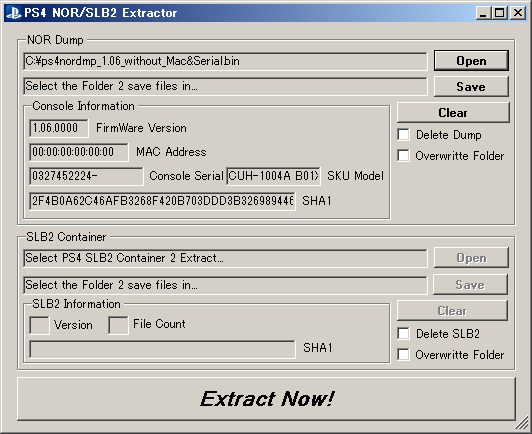Enable the Delete SLB2 checkbox
532x434 pixels.
pos(403,334)
